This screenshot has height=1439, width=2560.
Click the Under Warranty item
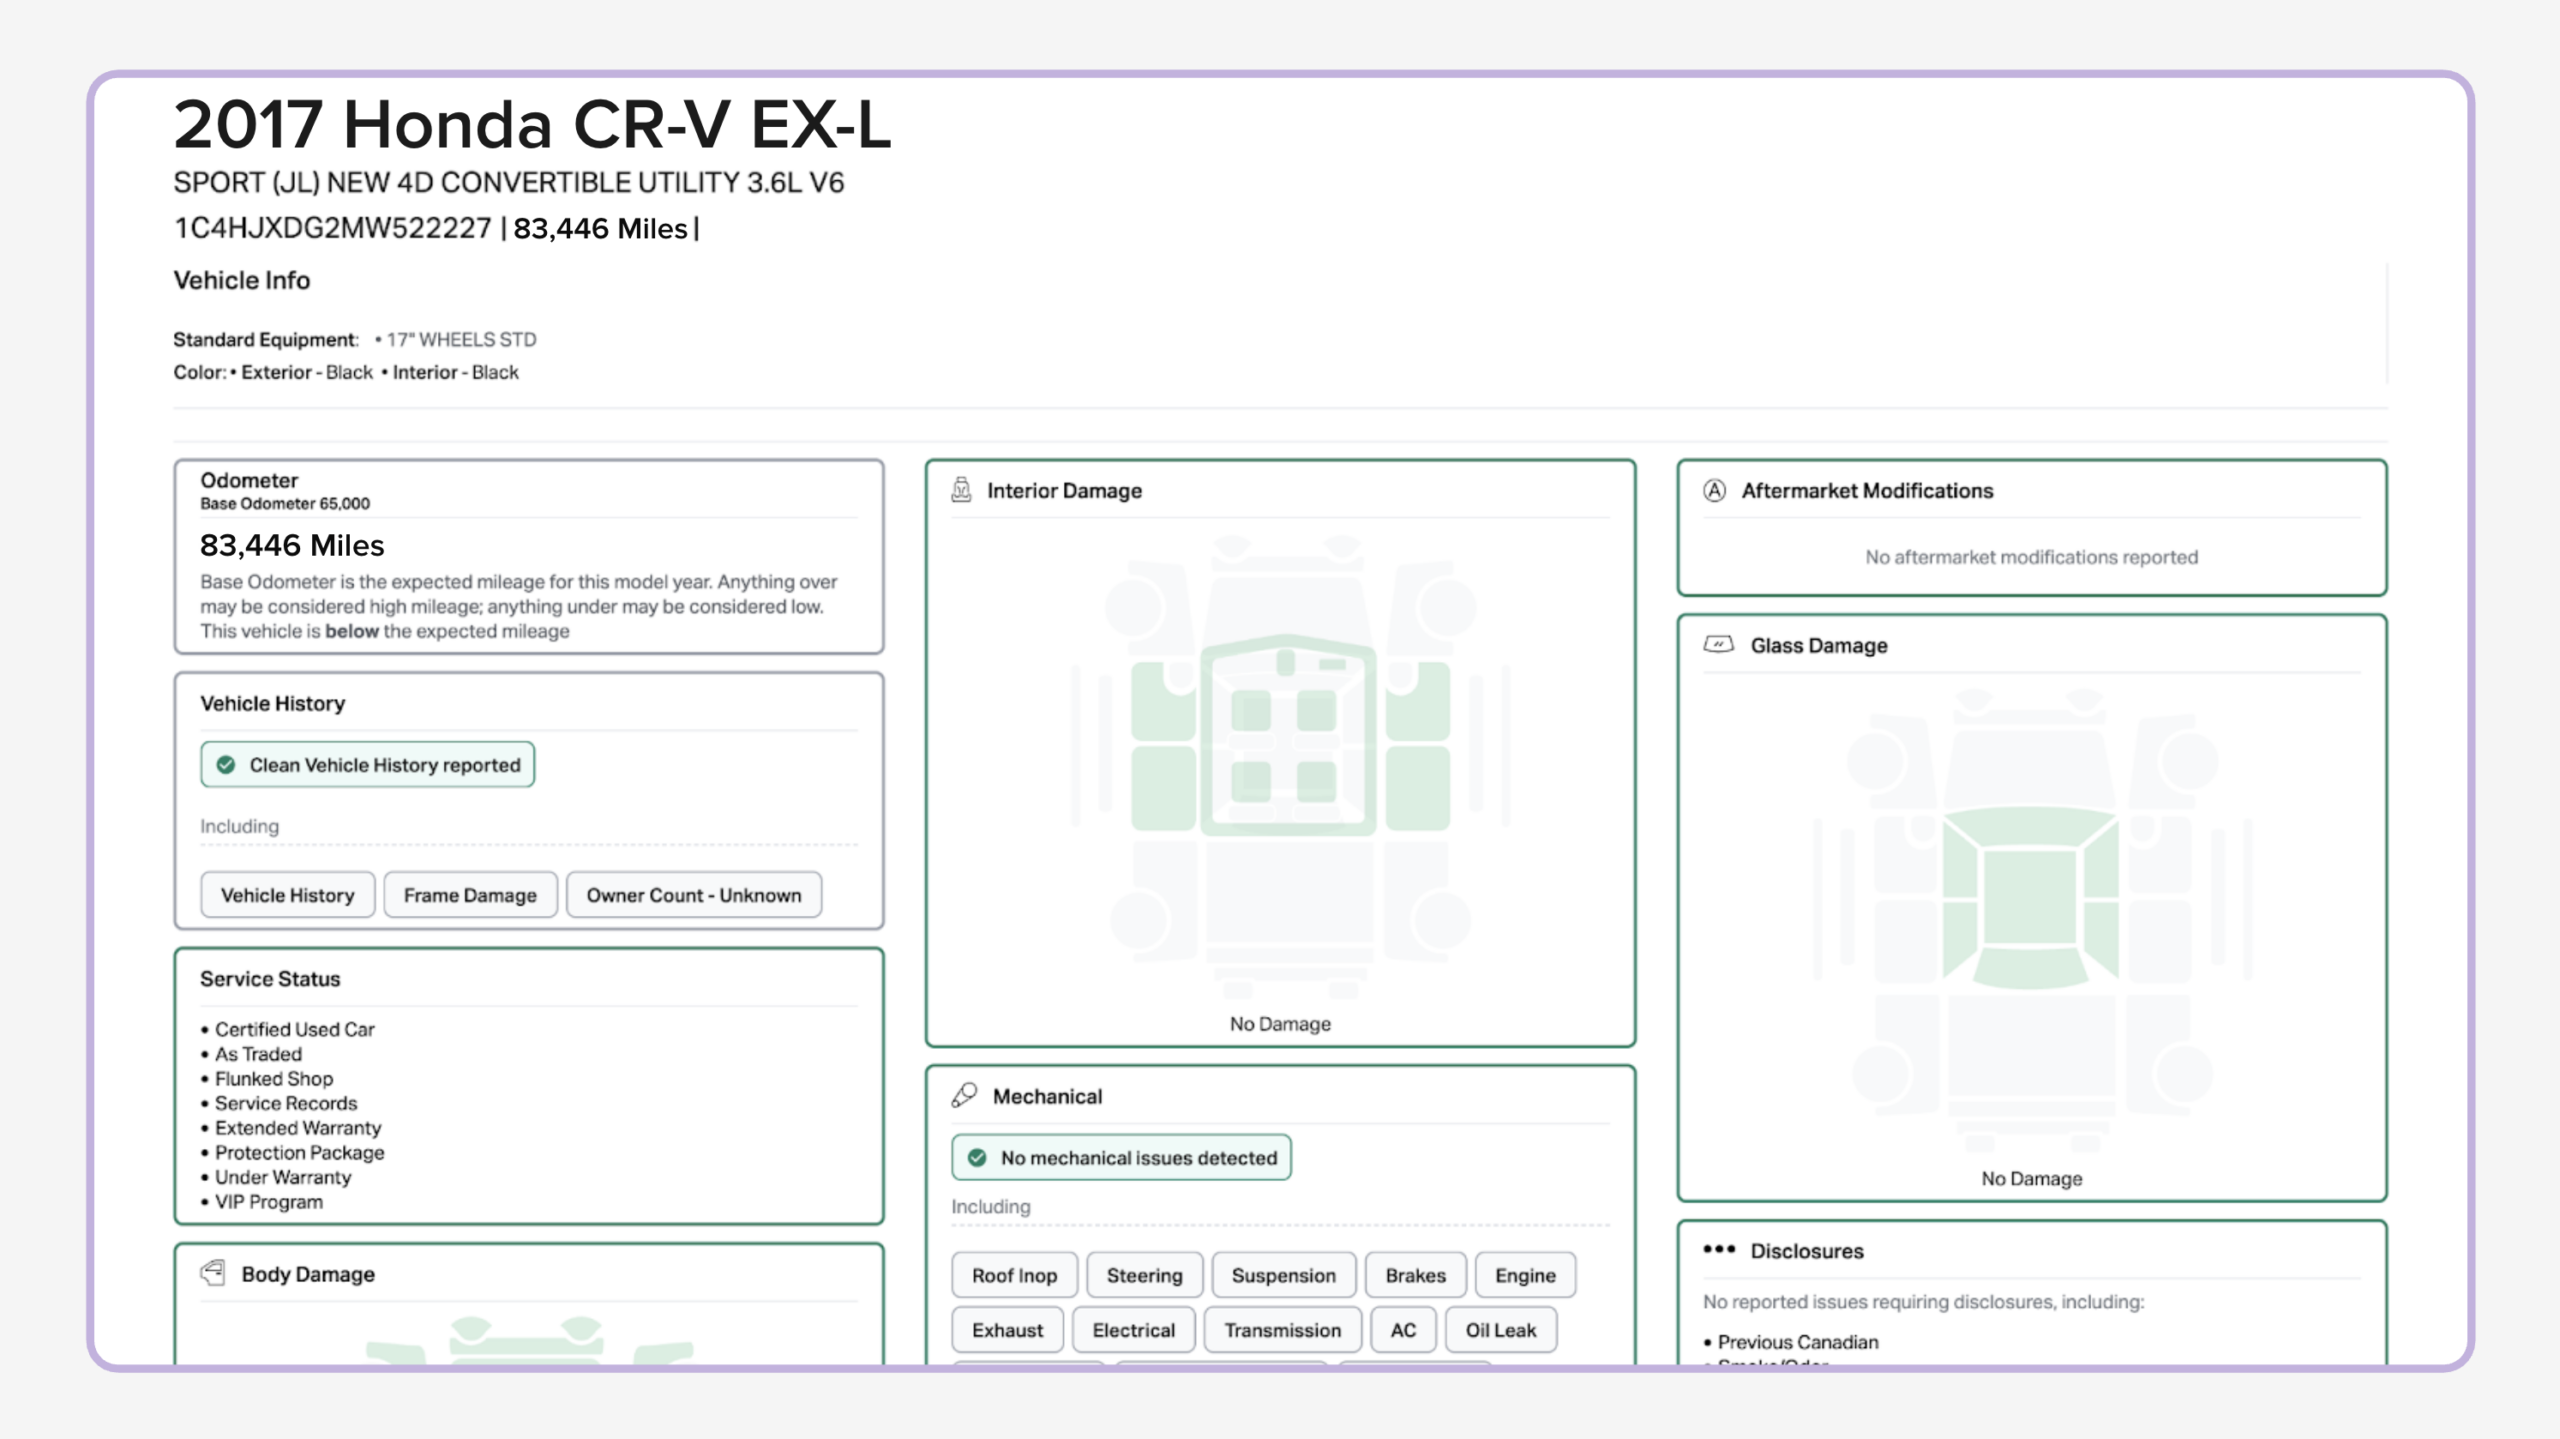283,1177
